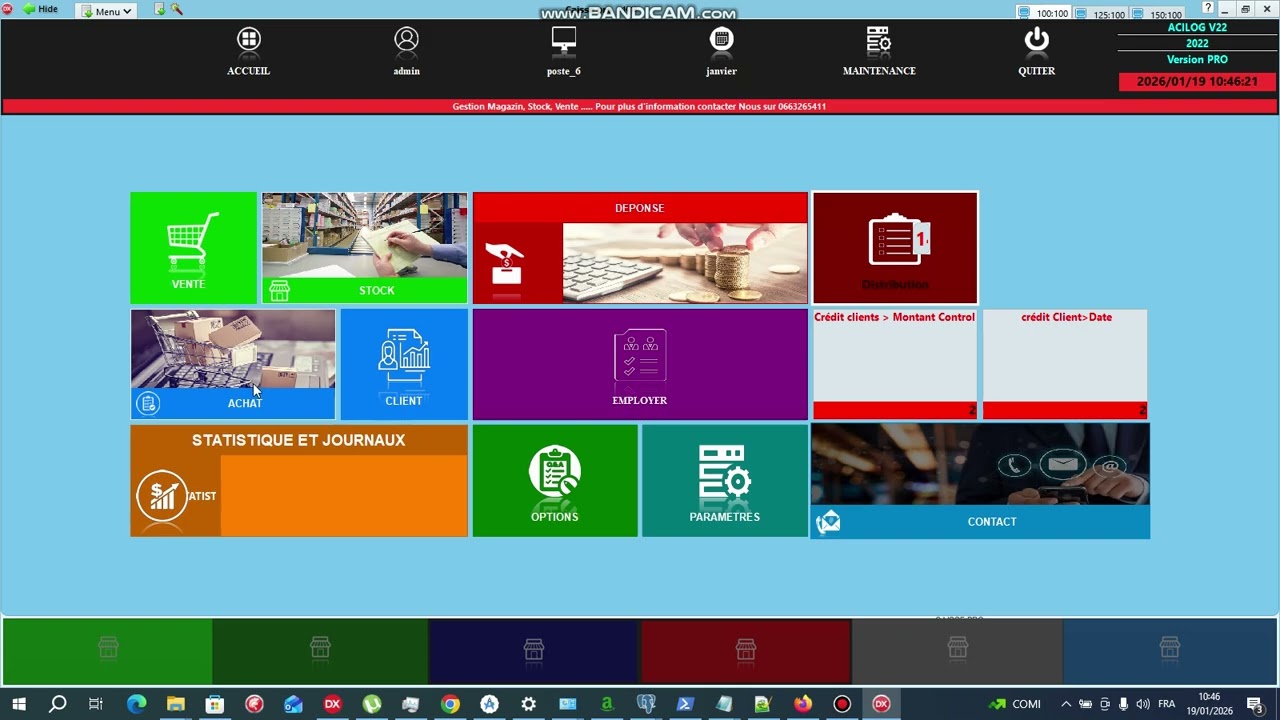The height and width of the screenshot is (720, 1280).
Task: Open the ACHAT purchases tile
Action: tap(233, 364)
